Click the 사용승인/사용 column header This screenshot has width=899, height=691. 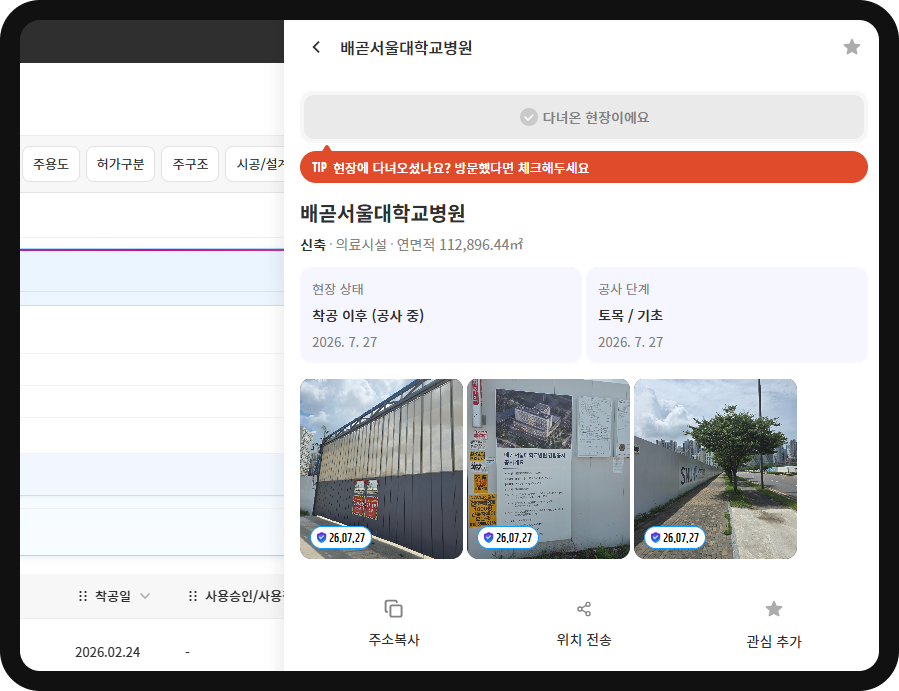[244, 596]
